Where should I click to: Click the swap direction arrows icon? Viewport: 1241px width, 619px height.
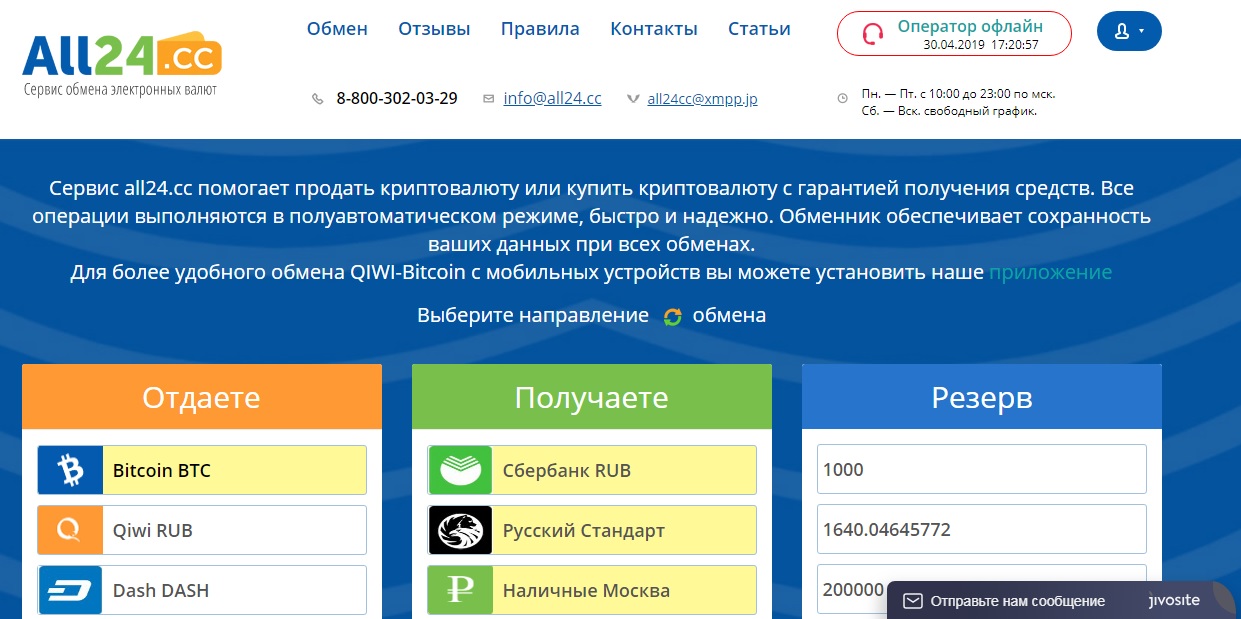point(672,316)
